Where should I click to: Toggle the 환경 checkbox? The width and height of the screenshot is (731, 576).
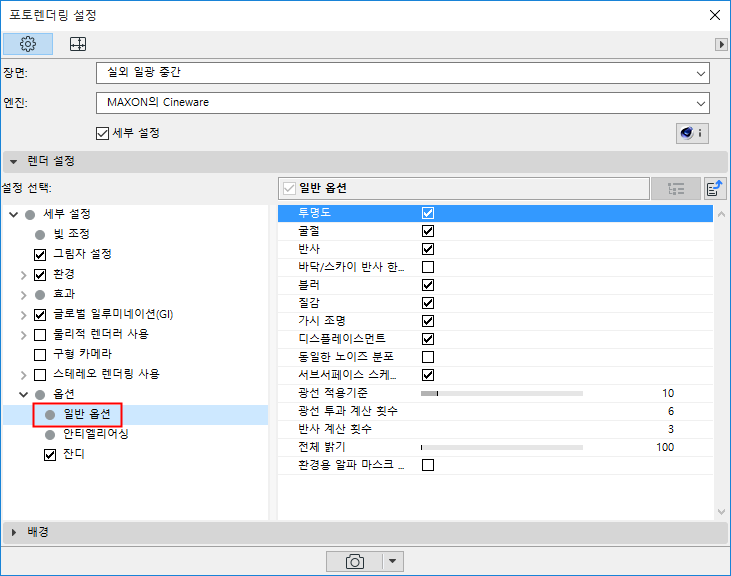40,275
